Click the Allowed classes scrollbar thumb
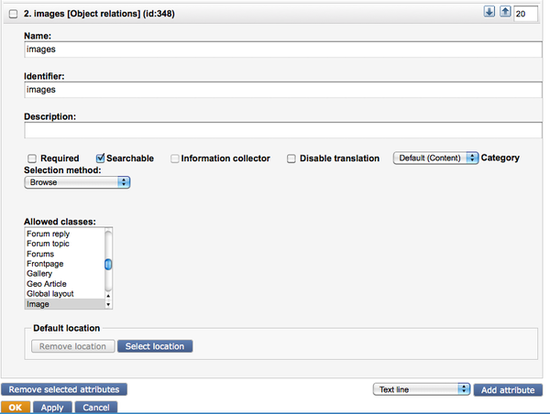This screenshot has height=414, width=550. click(x=108, y=264)
